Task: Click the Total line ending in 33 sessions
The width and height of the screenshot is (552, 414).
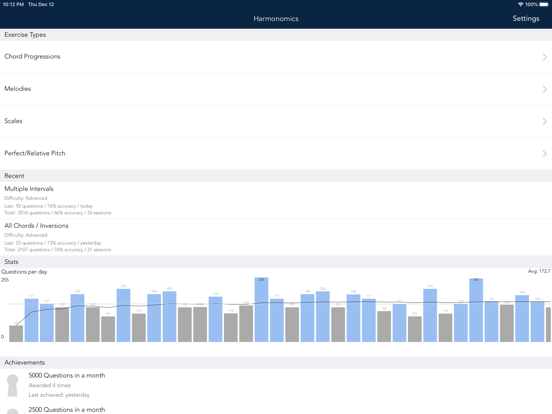Action: (58, 213)
